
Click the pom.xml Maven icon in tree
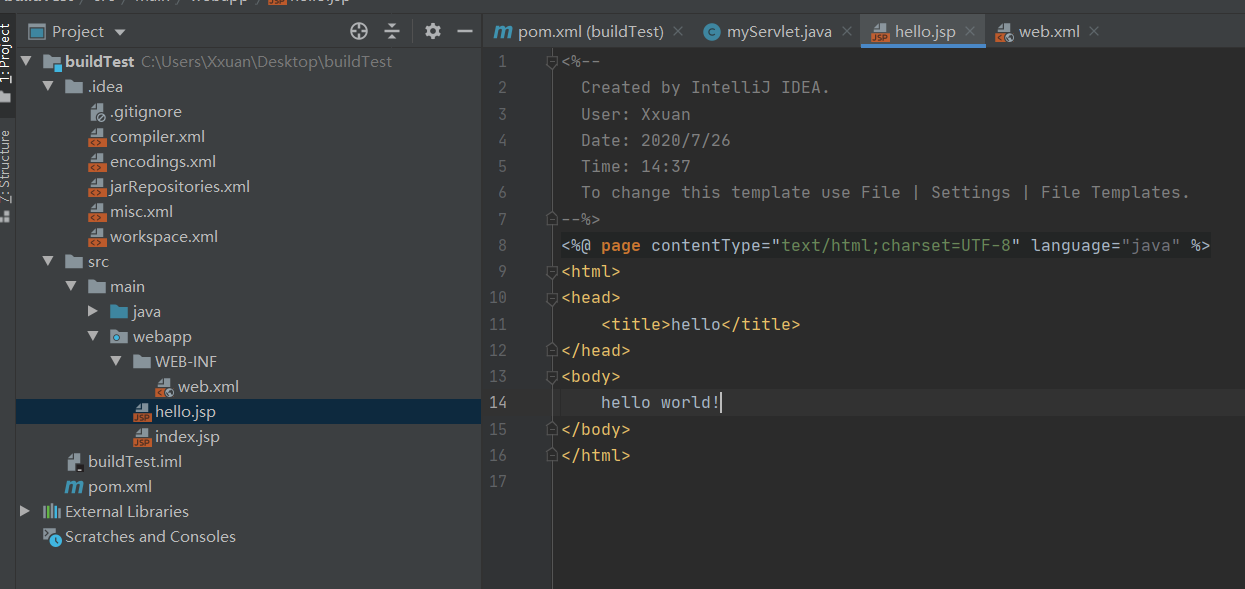(74, 487)
